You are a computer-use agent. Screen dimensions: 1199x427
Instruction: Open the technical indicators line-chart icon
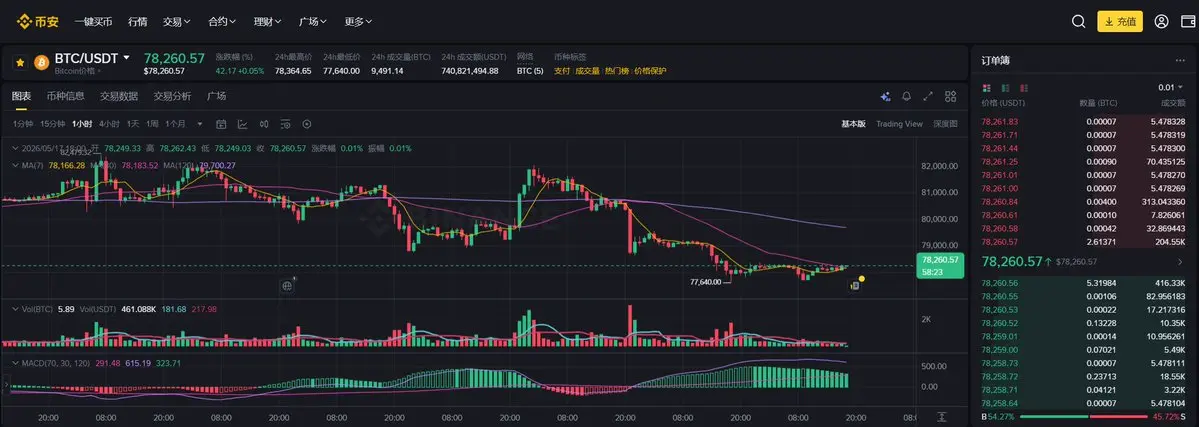(x=242, y=124)
